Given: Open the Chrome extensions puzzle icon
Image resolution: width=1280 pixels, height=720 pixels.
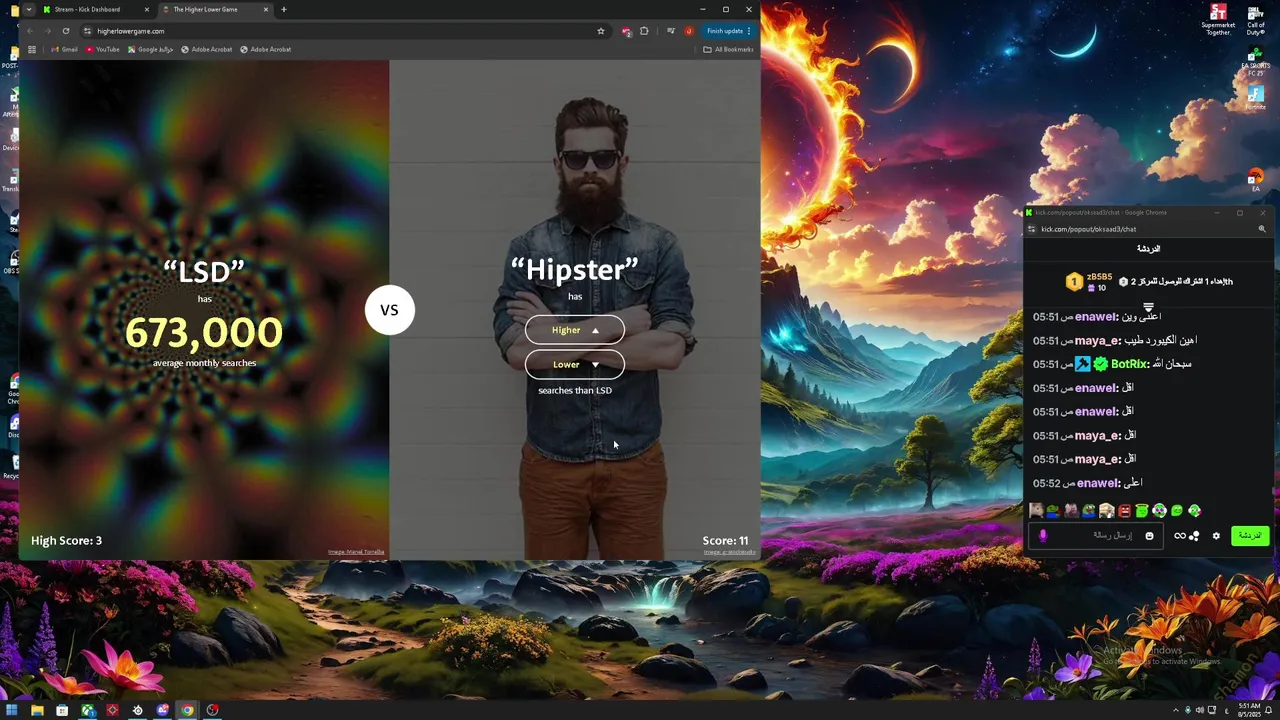Looking at the screenshot, I should pos(644,31).
